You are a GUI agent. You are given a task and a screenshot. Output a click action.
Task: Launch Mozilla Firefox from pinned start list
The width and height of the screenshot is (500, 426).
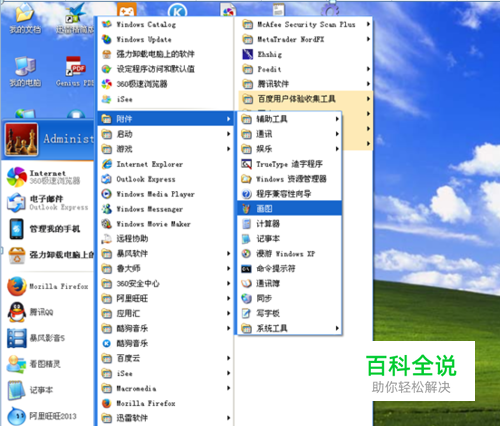tap(49, 286)
